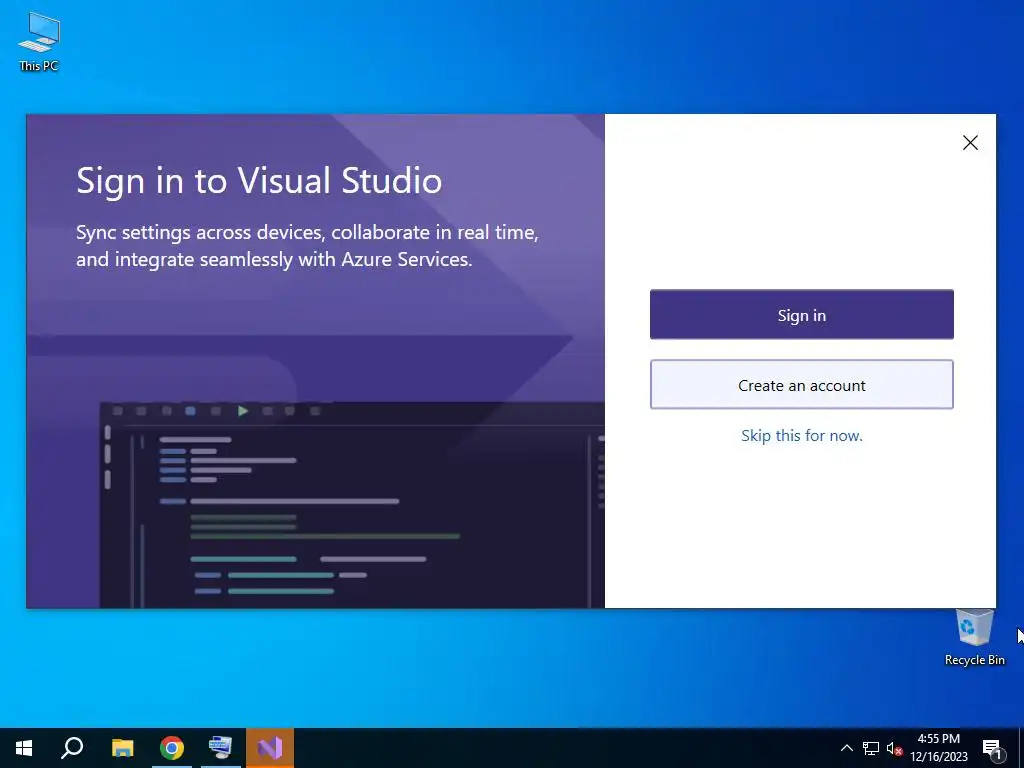Click the code editor illustration with green play arrow

(352, 505)
